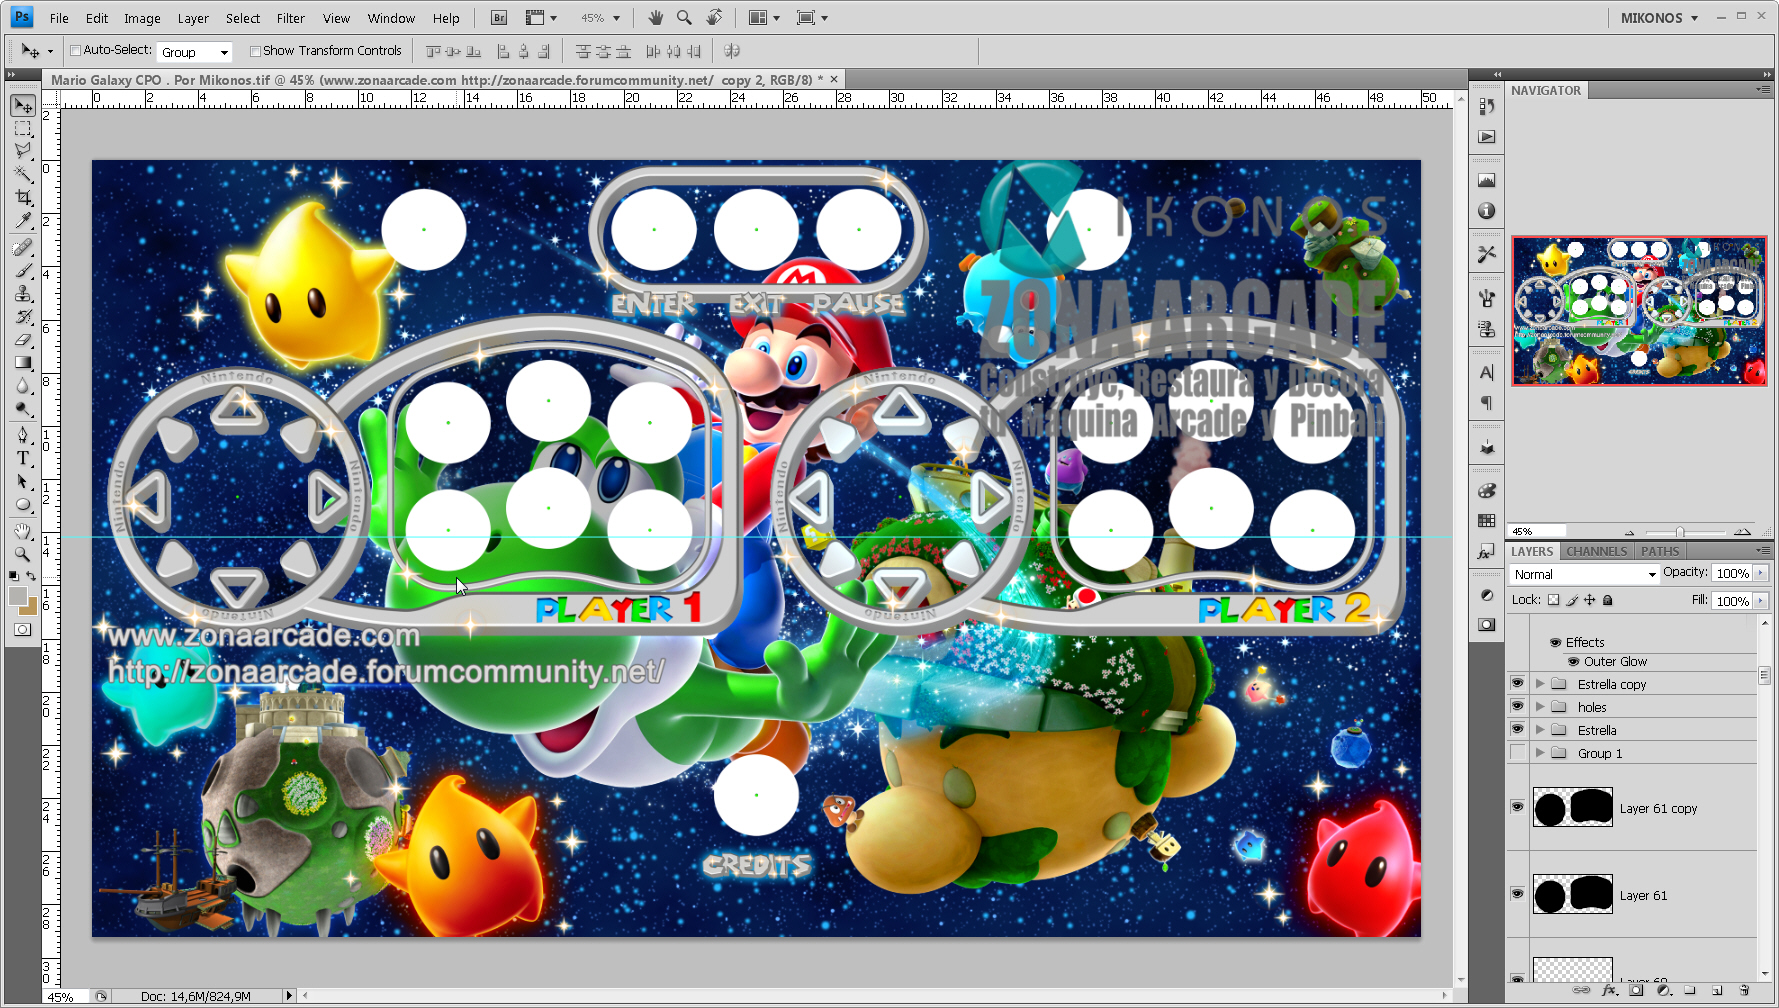
Task: Open the Styles panel icon
Action: pos(1487,551)
